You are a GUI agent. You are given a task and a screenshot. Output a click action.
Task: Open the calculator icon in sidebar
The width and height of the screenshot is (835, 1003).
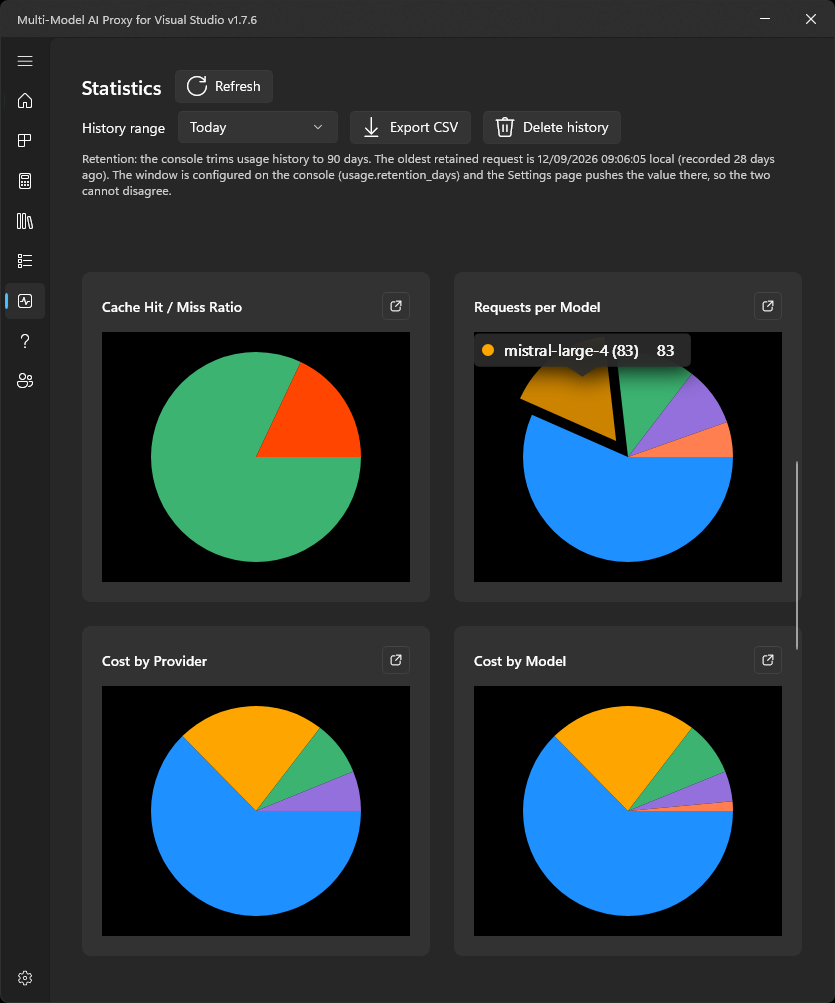pos(25,181)
